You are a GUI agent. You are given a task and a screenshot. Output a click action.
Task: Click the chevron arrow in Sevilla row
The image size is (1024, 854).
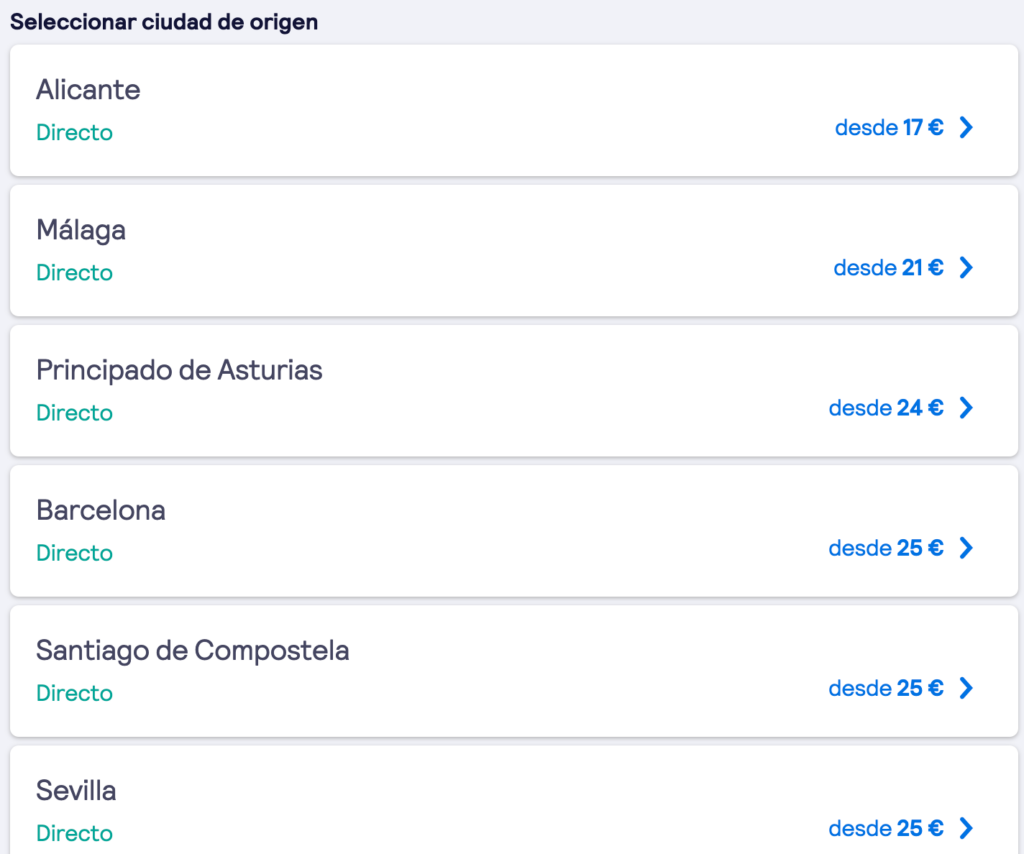click(966, 828)
